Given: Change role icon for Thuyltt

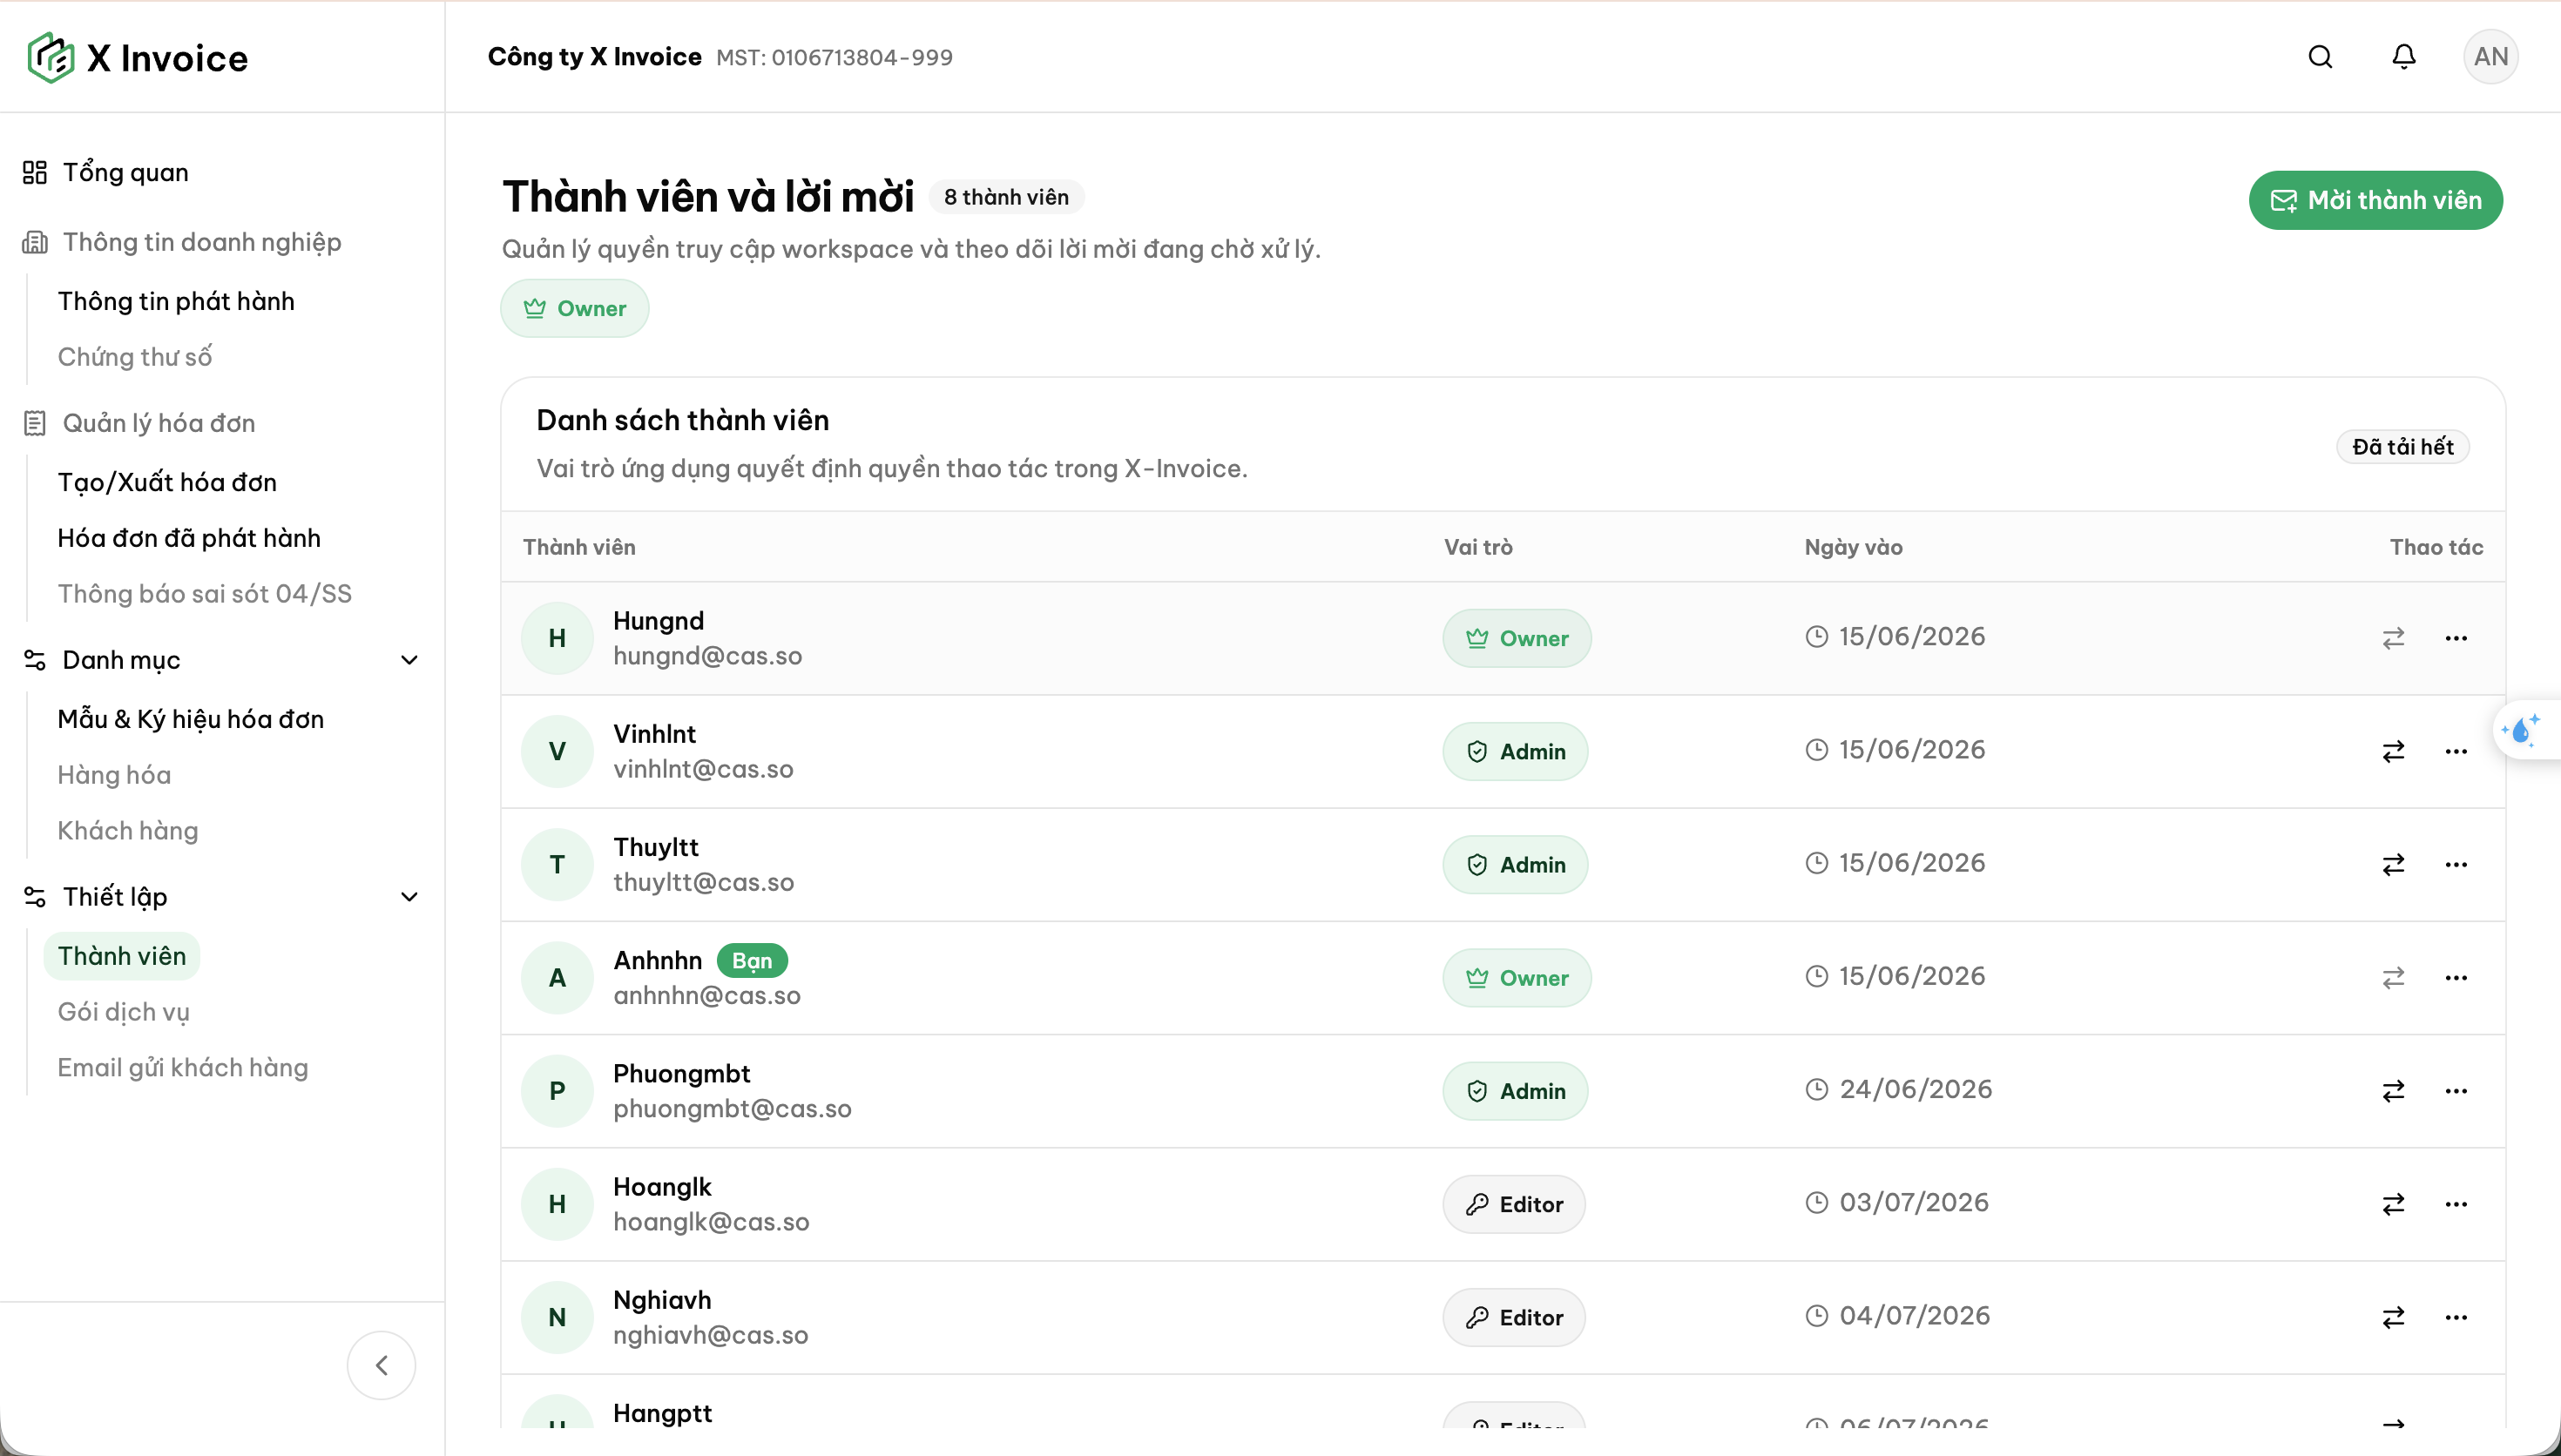Looking at the screenshot, I should pyautogui.click(x=2393, y=864).
